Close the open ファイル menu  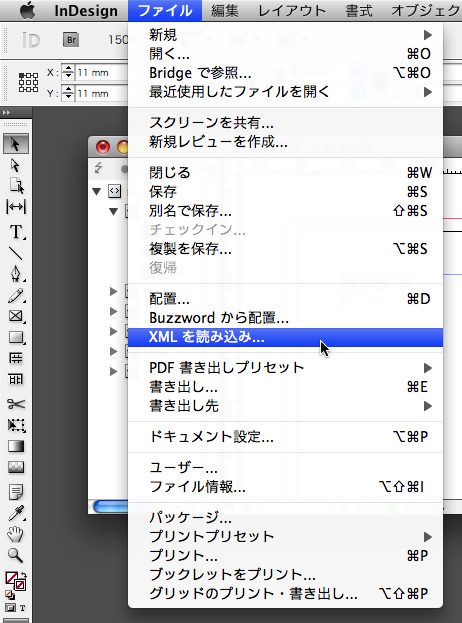click(165, 10)
